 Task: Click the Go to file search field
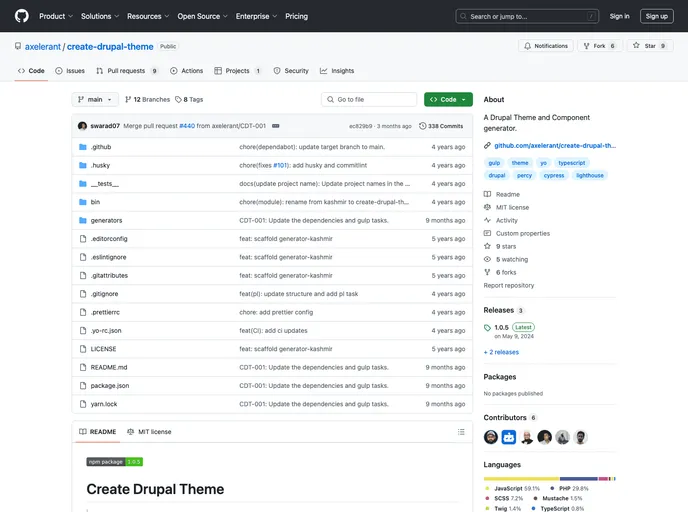pos(369,100)
